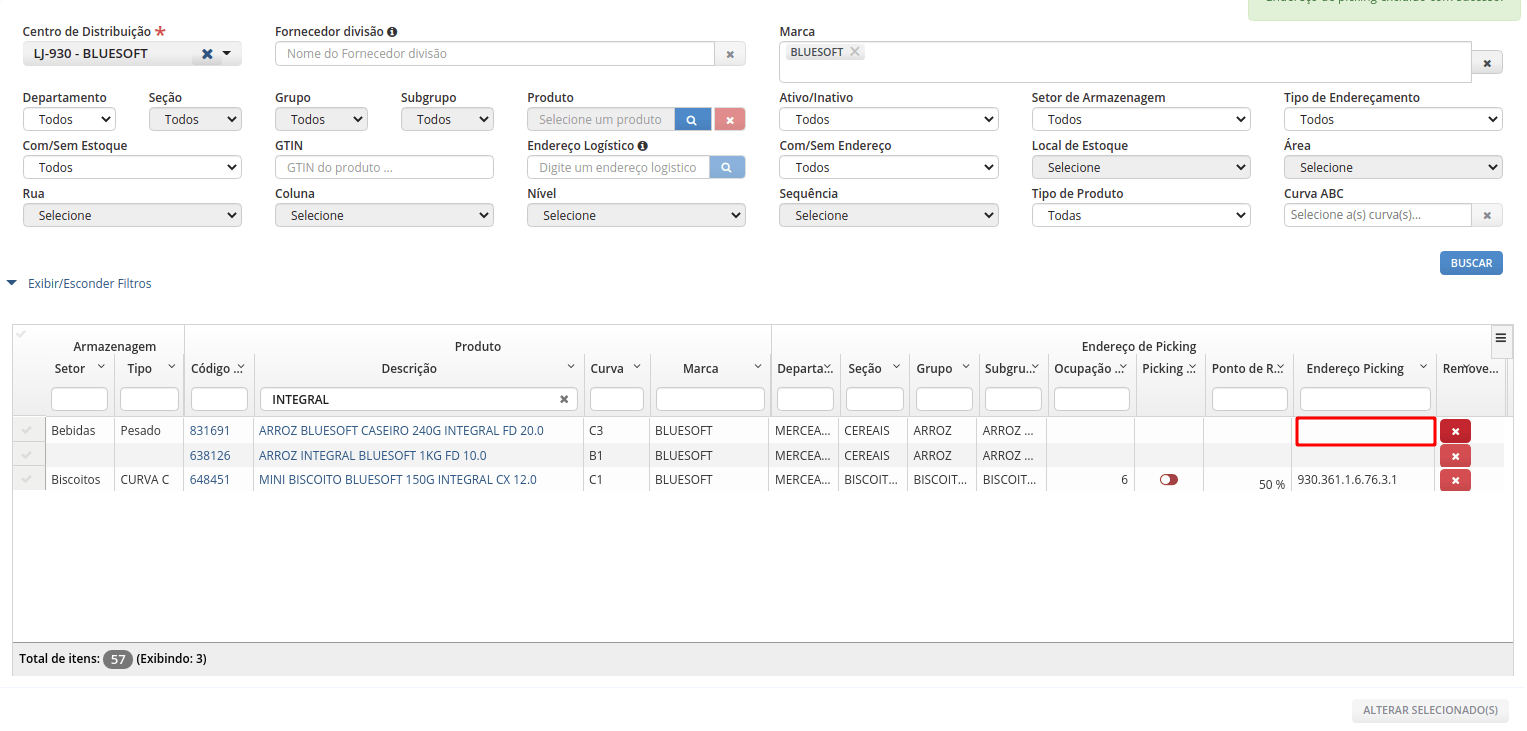This screenshot has width=1527, height=731.
Task: Focus the GTIN do produto input
Action: click(x=384, y=168)
